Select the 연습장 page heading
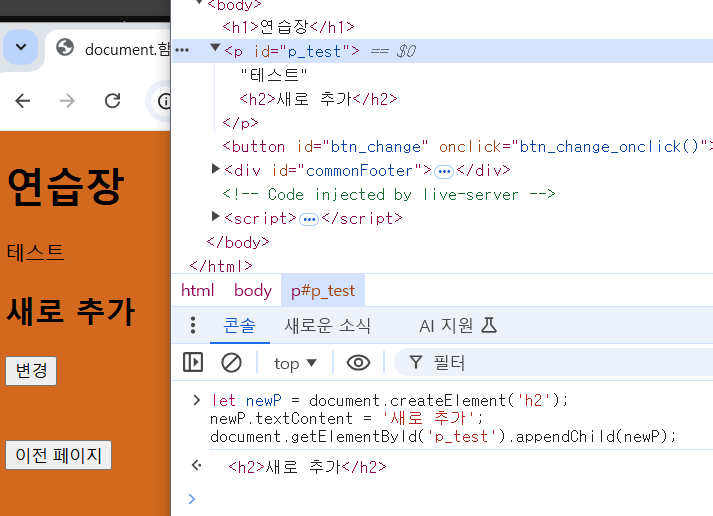713x516 pixels. 65,186
